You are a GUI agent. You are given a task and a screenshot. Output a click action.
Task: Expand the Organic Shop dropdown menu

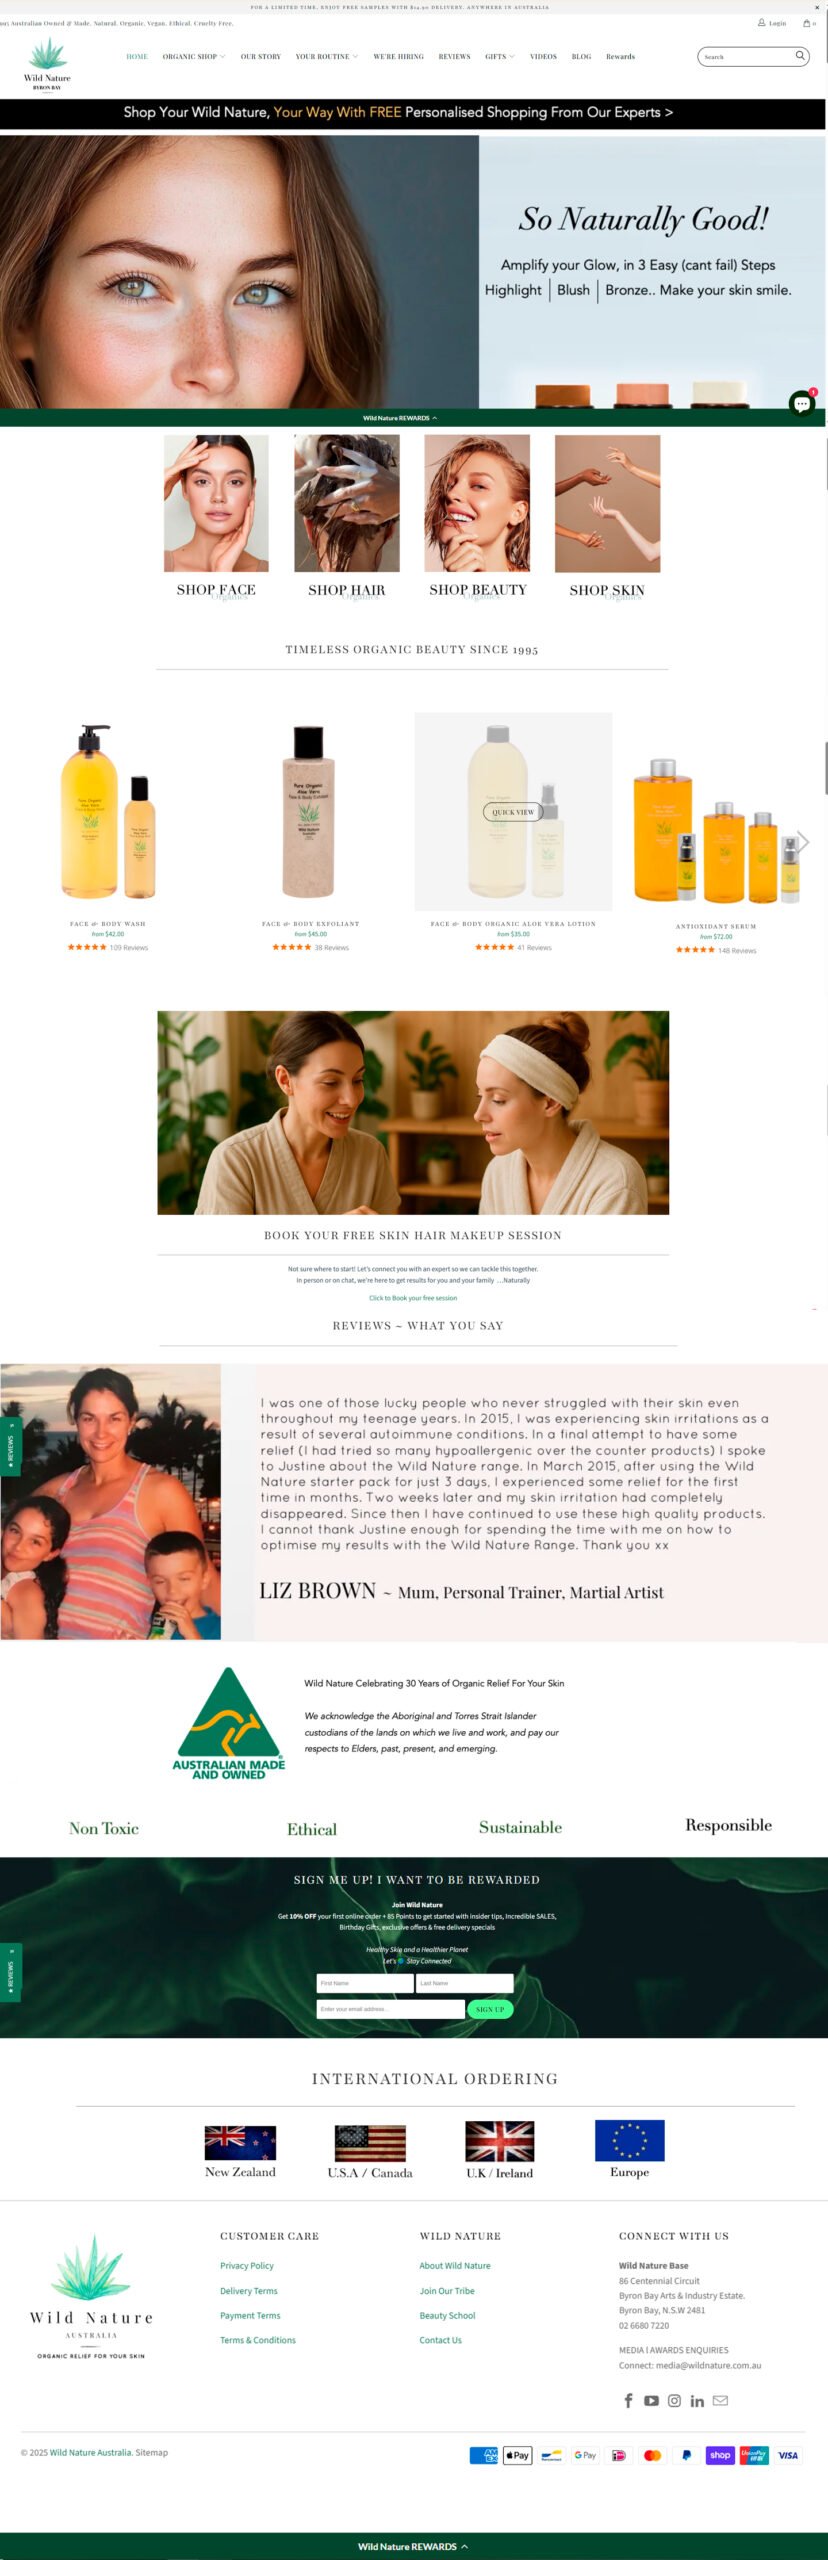tap(194, 57)
